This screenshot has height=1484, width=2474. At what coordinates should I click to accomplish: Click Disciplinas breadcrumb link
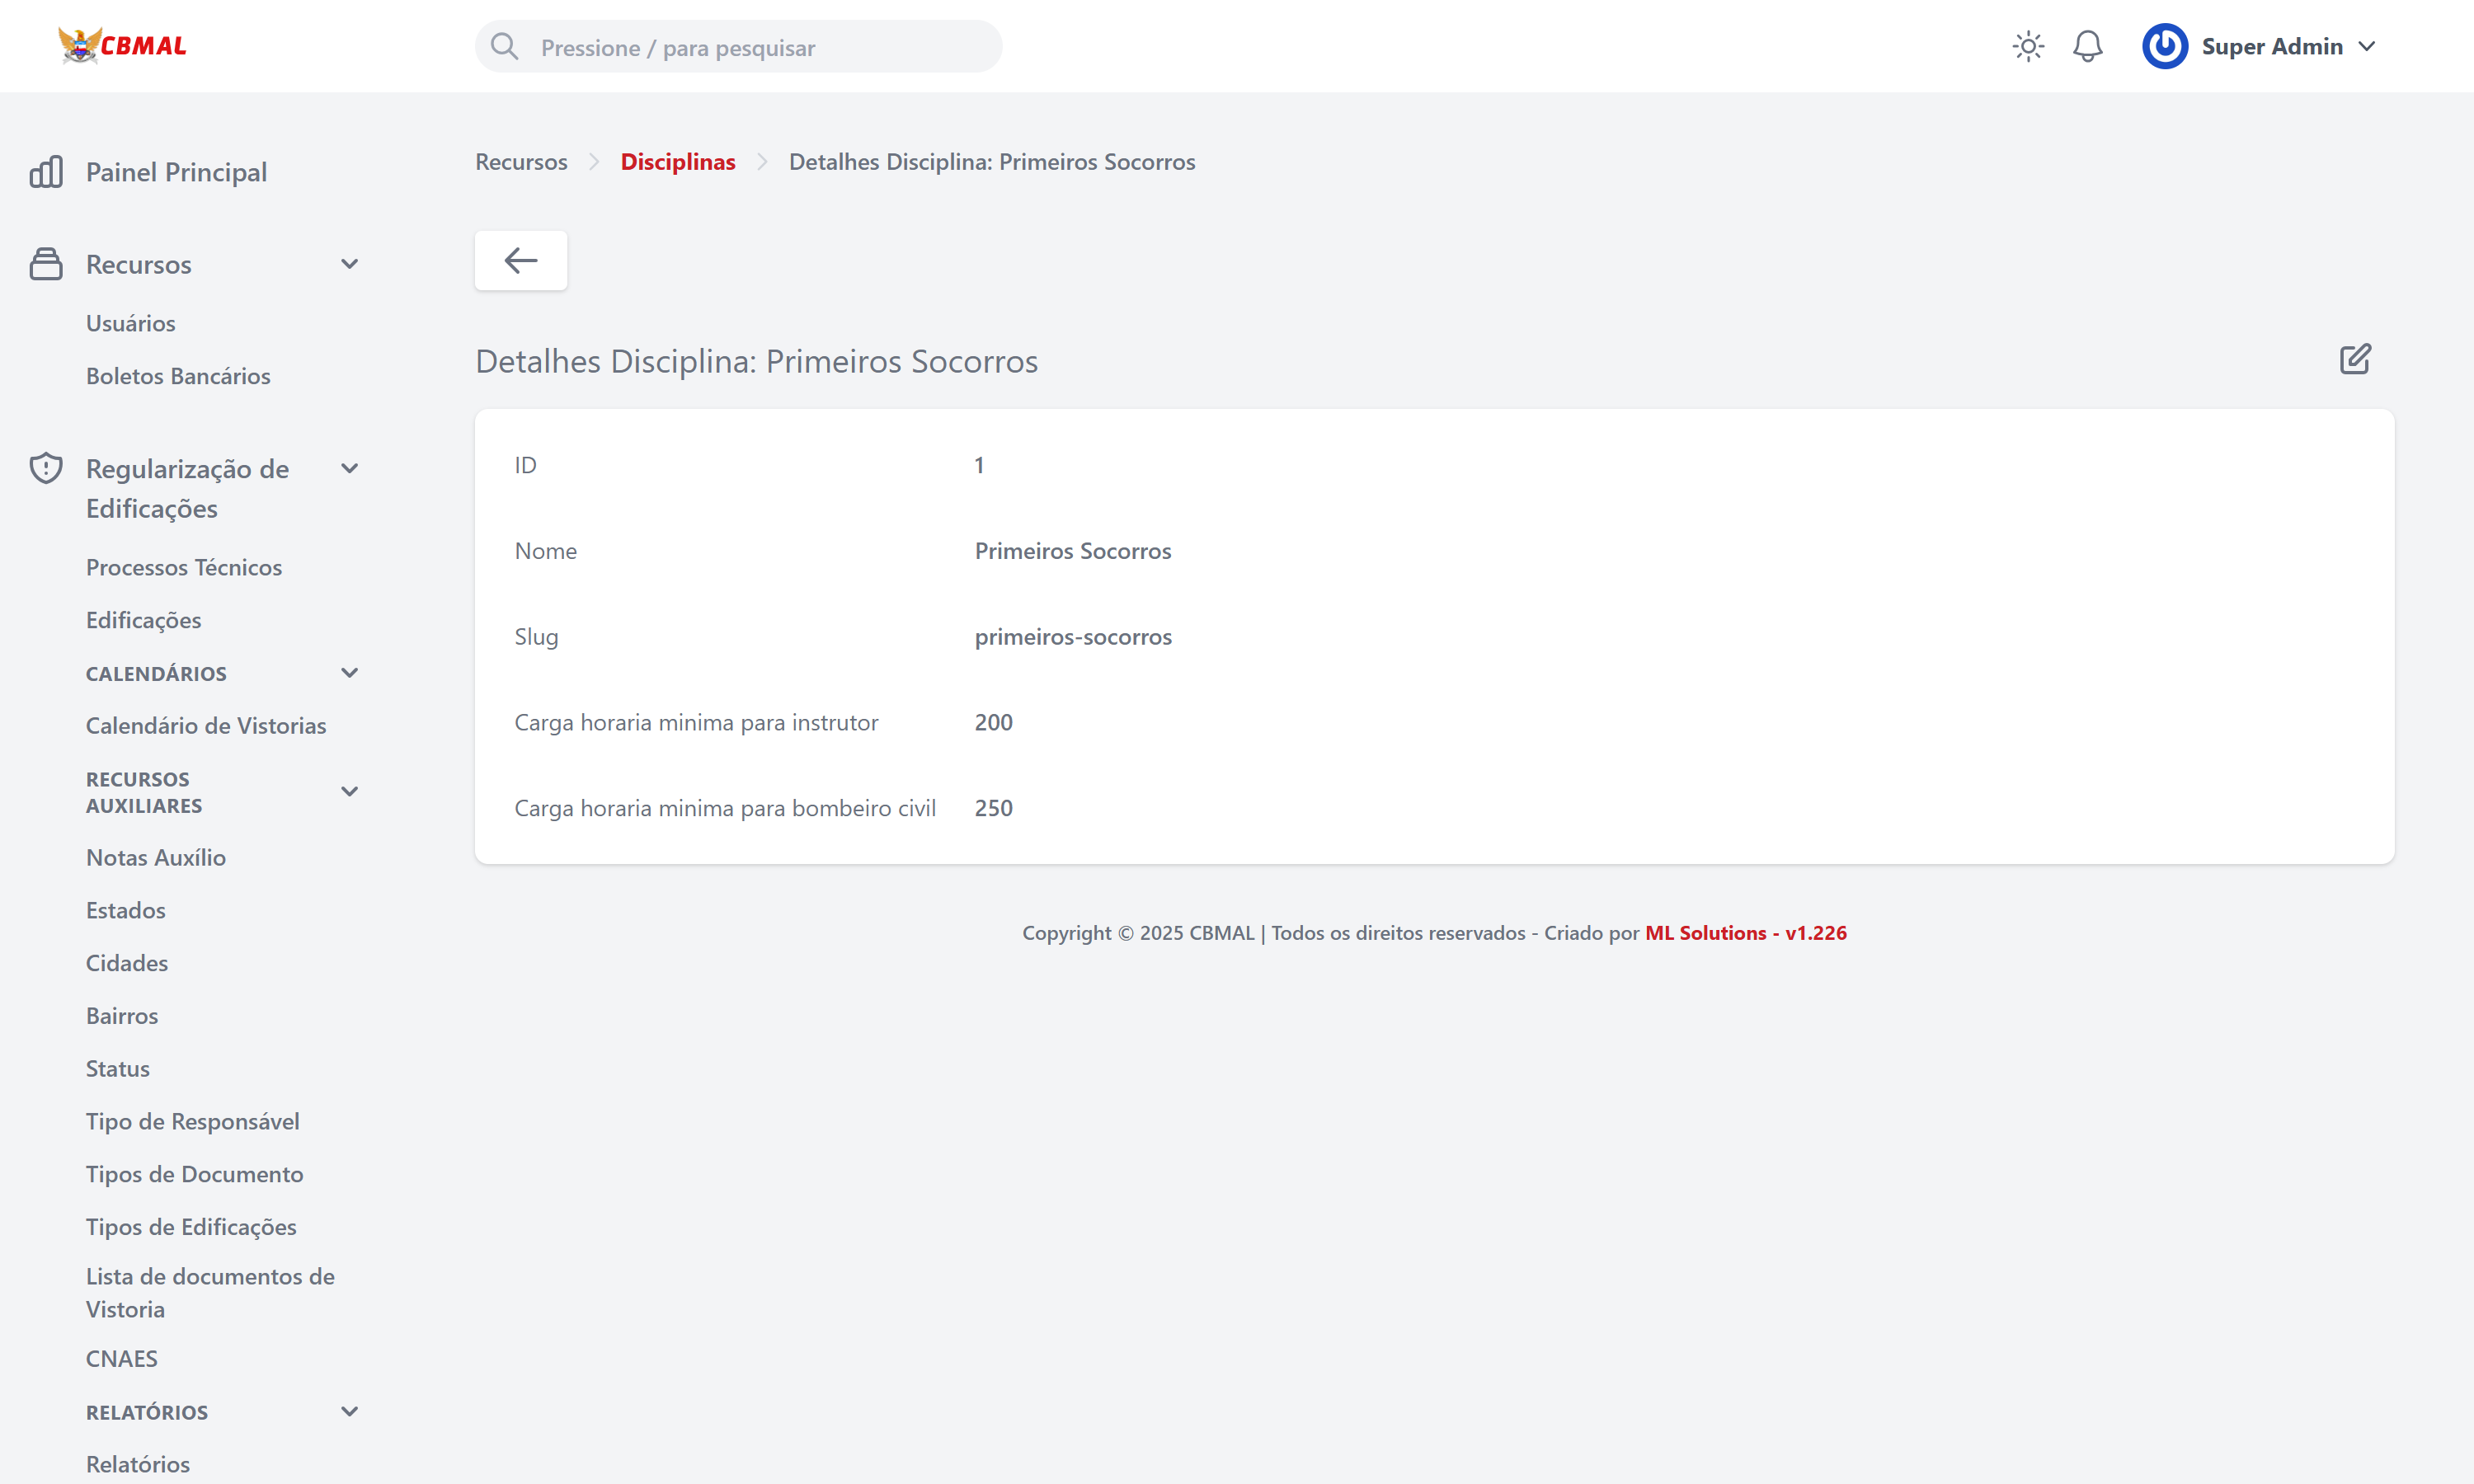tap(677, 162)
